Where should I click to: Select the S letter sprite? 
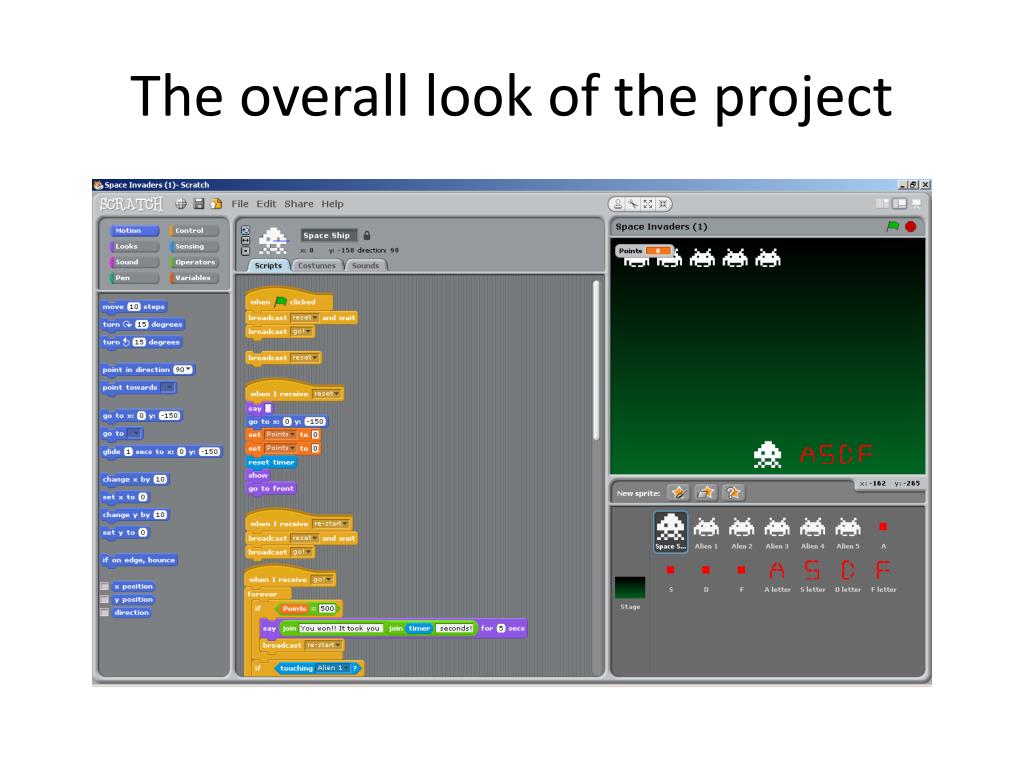pos(812,575)
